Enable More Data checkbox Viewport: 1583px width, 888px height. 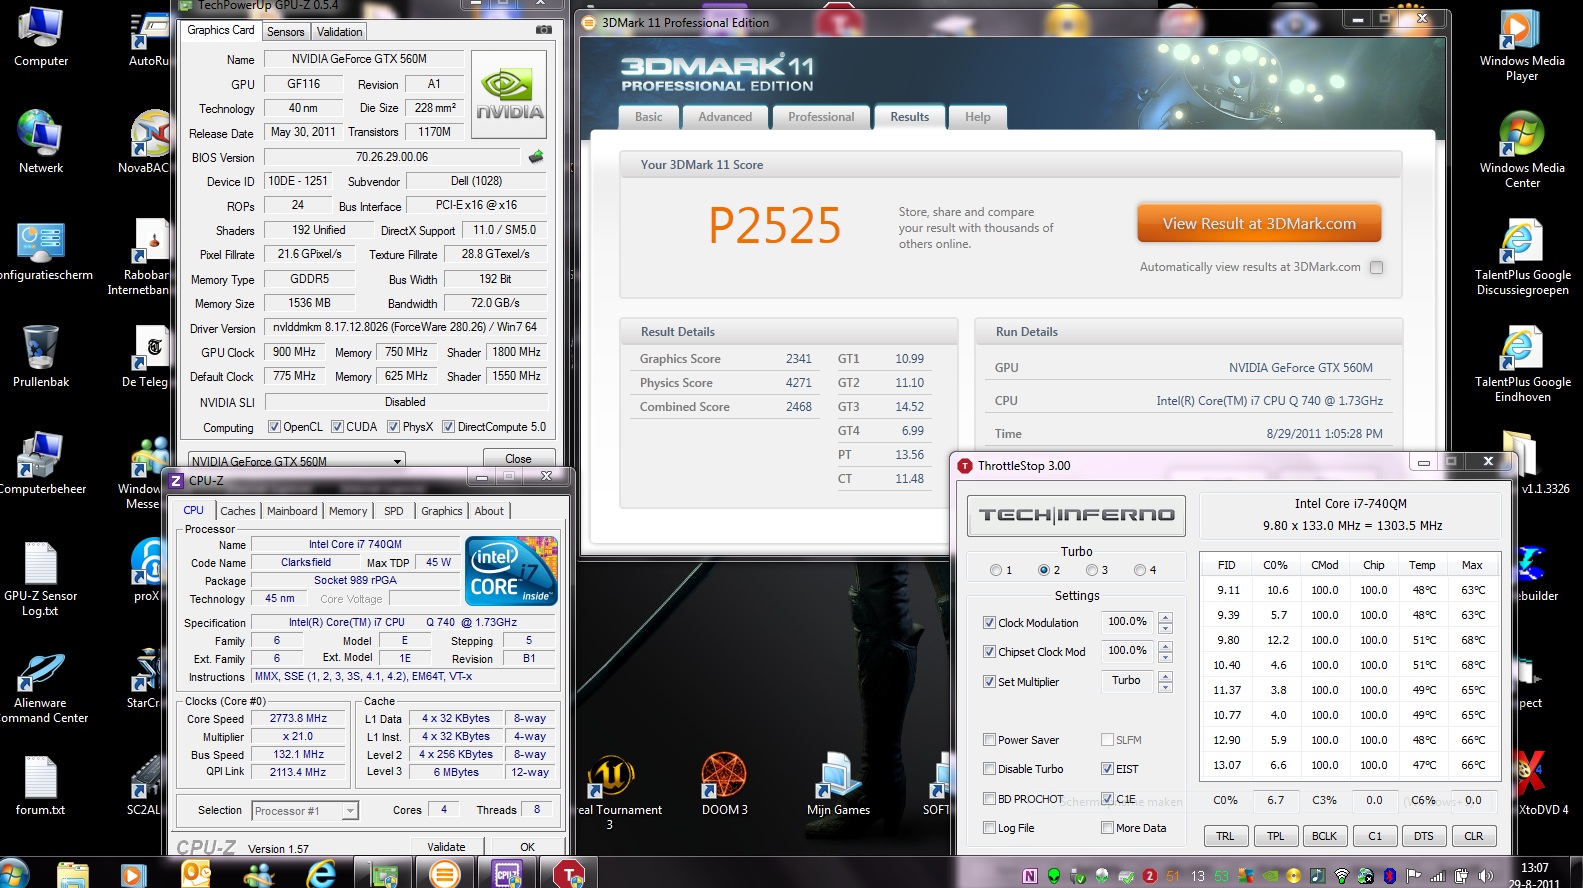(1107, 828)
